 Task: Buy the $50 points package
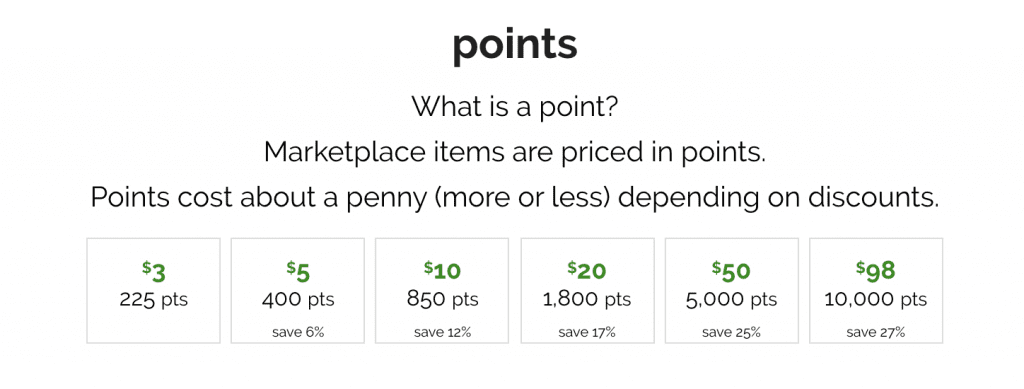(731, 290)
